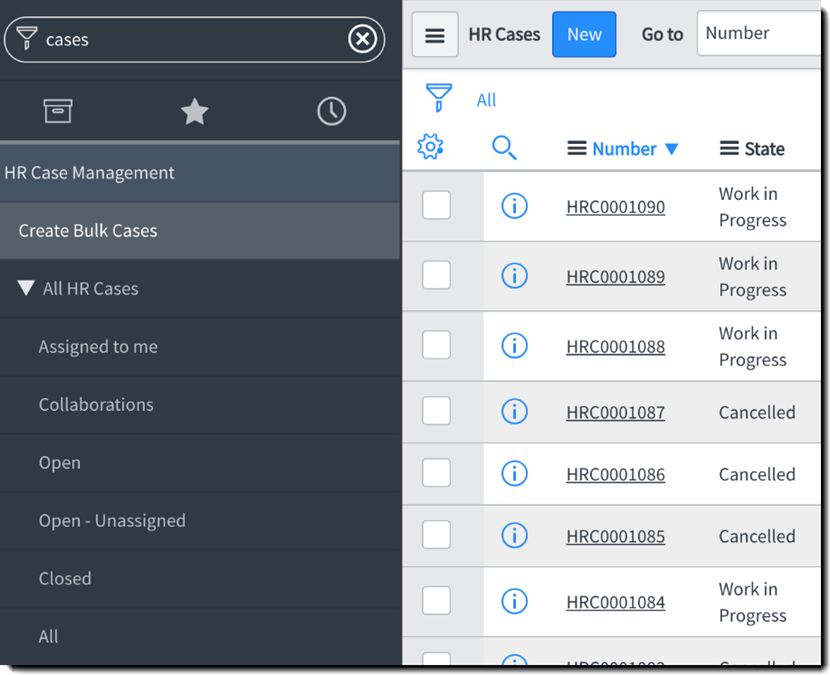The width and height of the screenshot is (830, 675).
Task: Click the New button
Action: 584,35
